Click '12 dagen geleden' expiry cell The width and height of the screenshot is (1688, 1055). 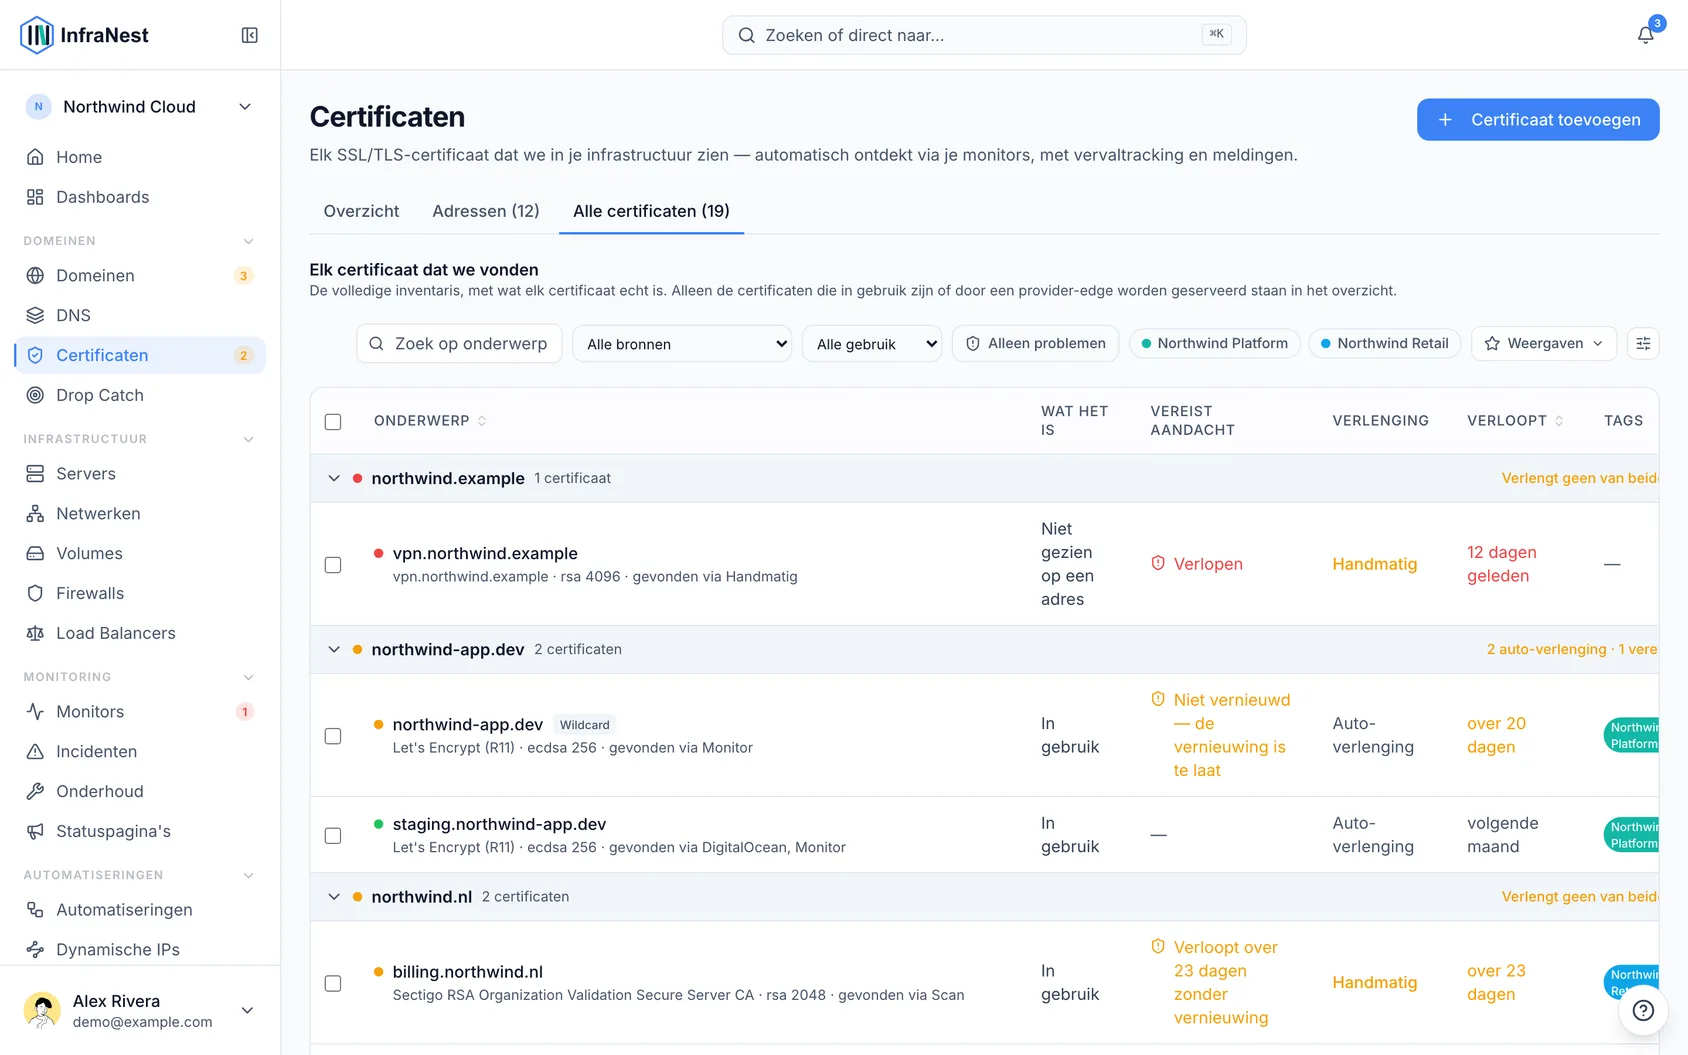(1501, 564)
